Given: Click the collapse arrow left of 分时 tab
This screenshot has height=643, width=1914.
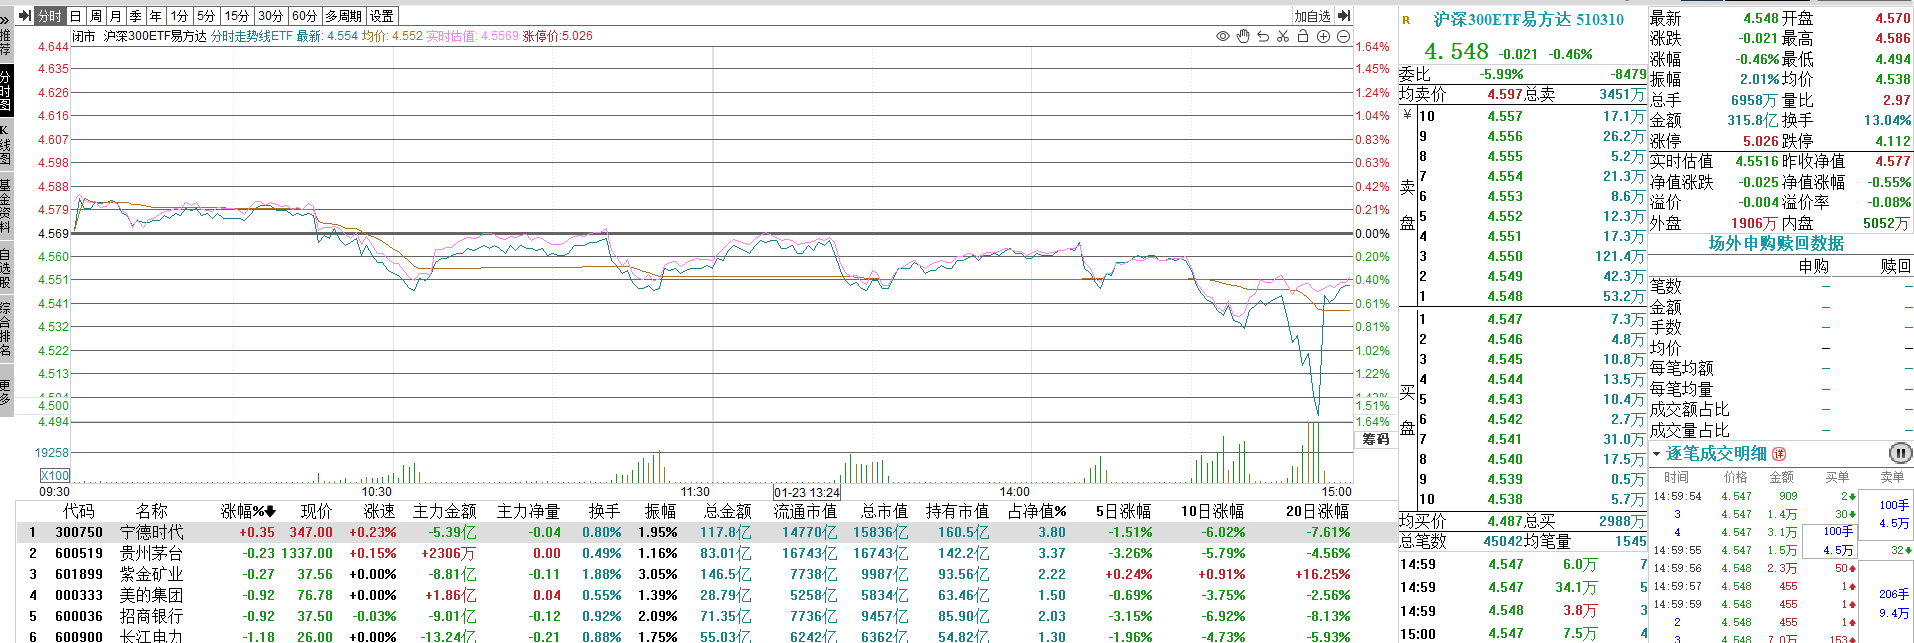Looking at the screenshot, I should pos(25,16).
